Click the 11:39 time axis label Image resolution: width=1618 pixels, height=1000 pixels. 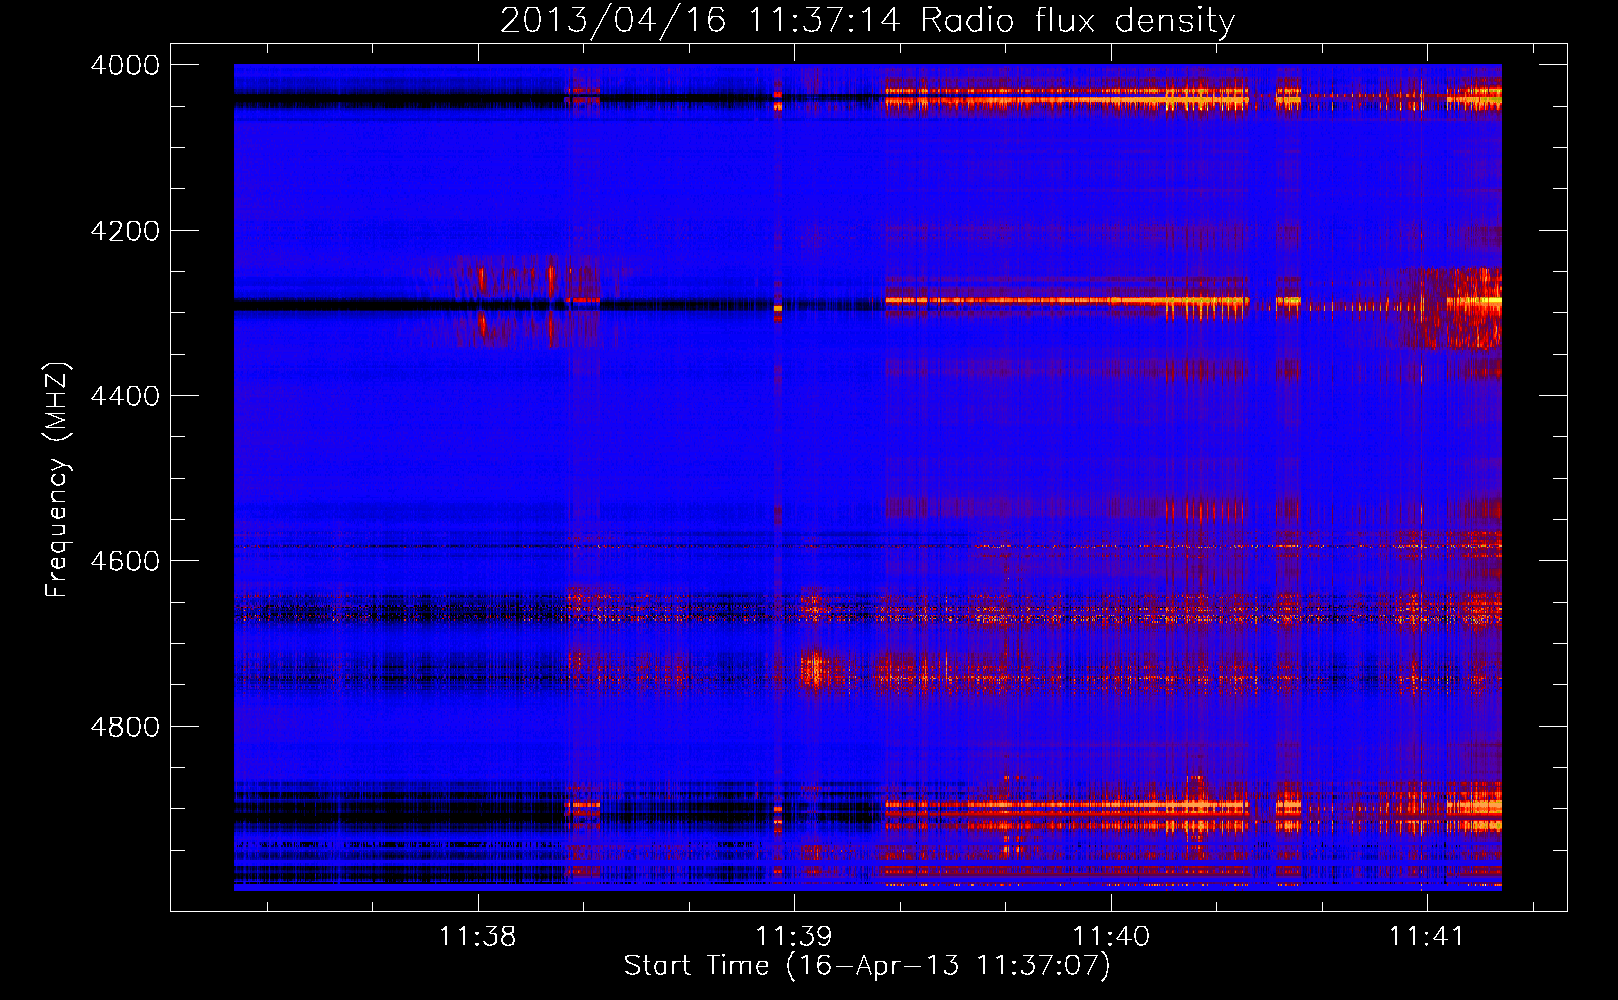point(794,937)
